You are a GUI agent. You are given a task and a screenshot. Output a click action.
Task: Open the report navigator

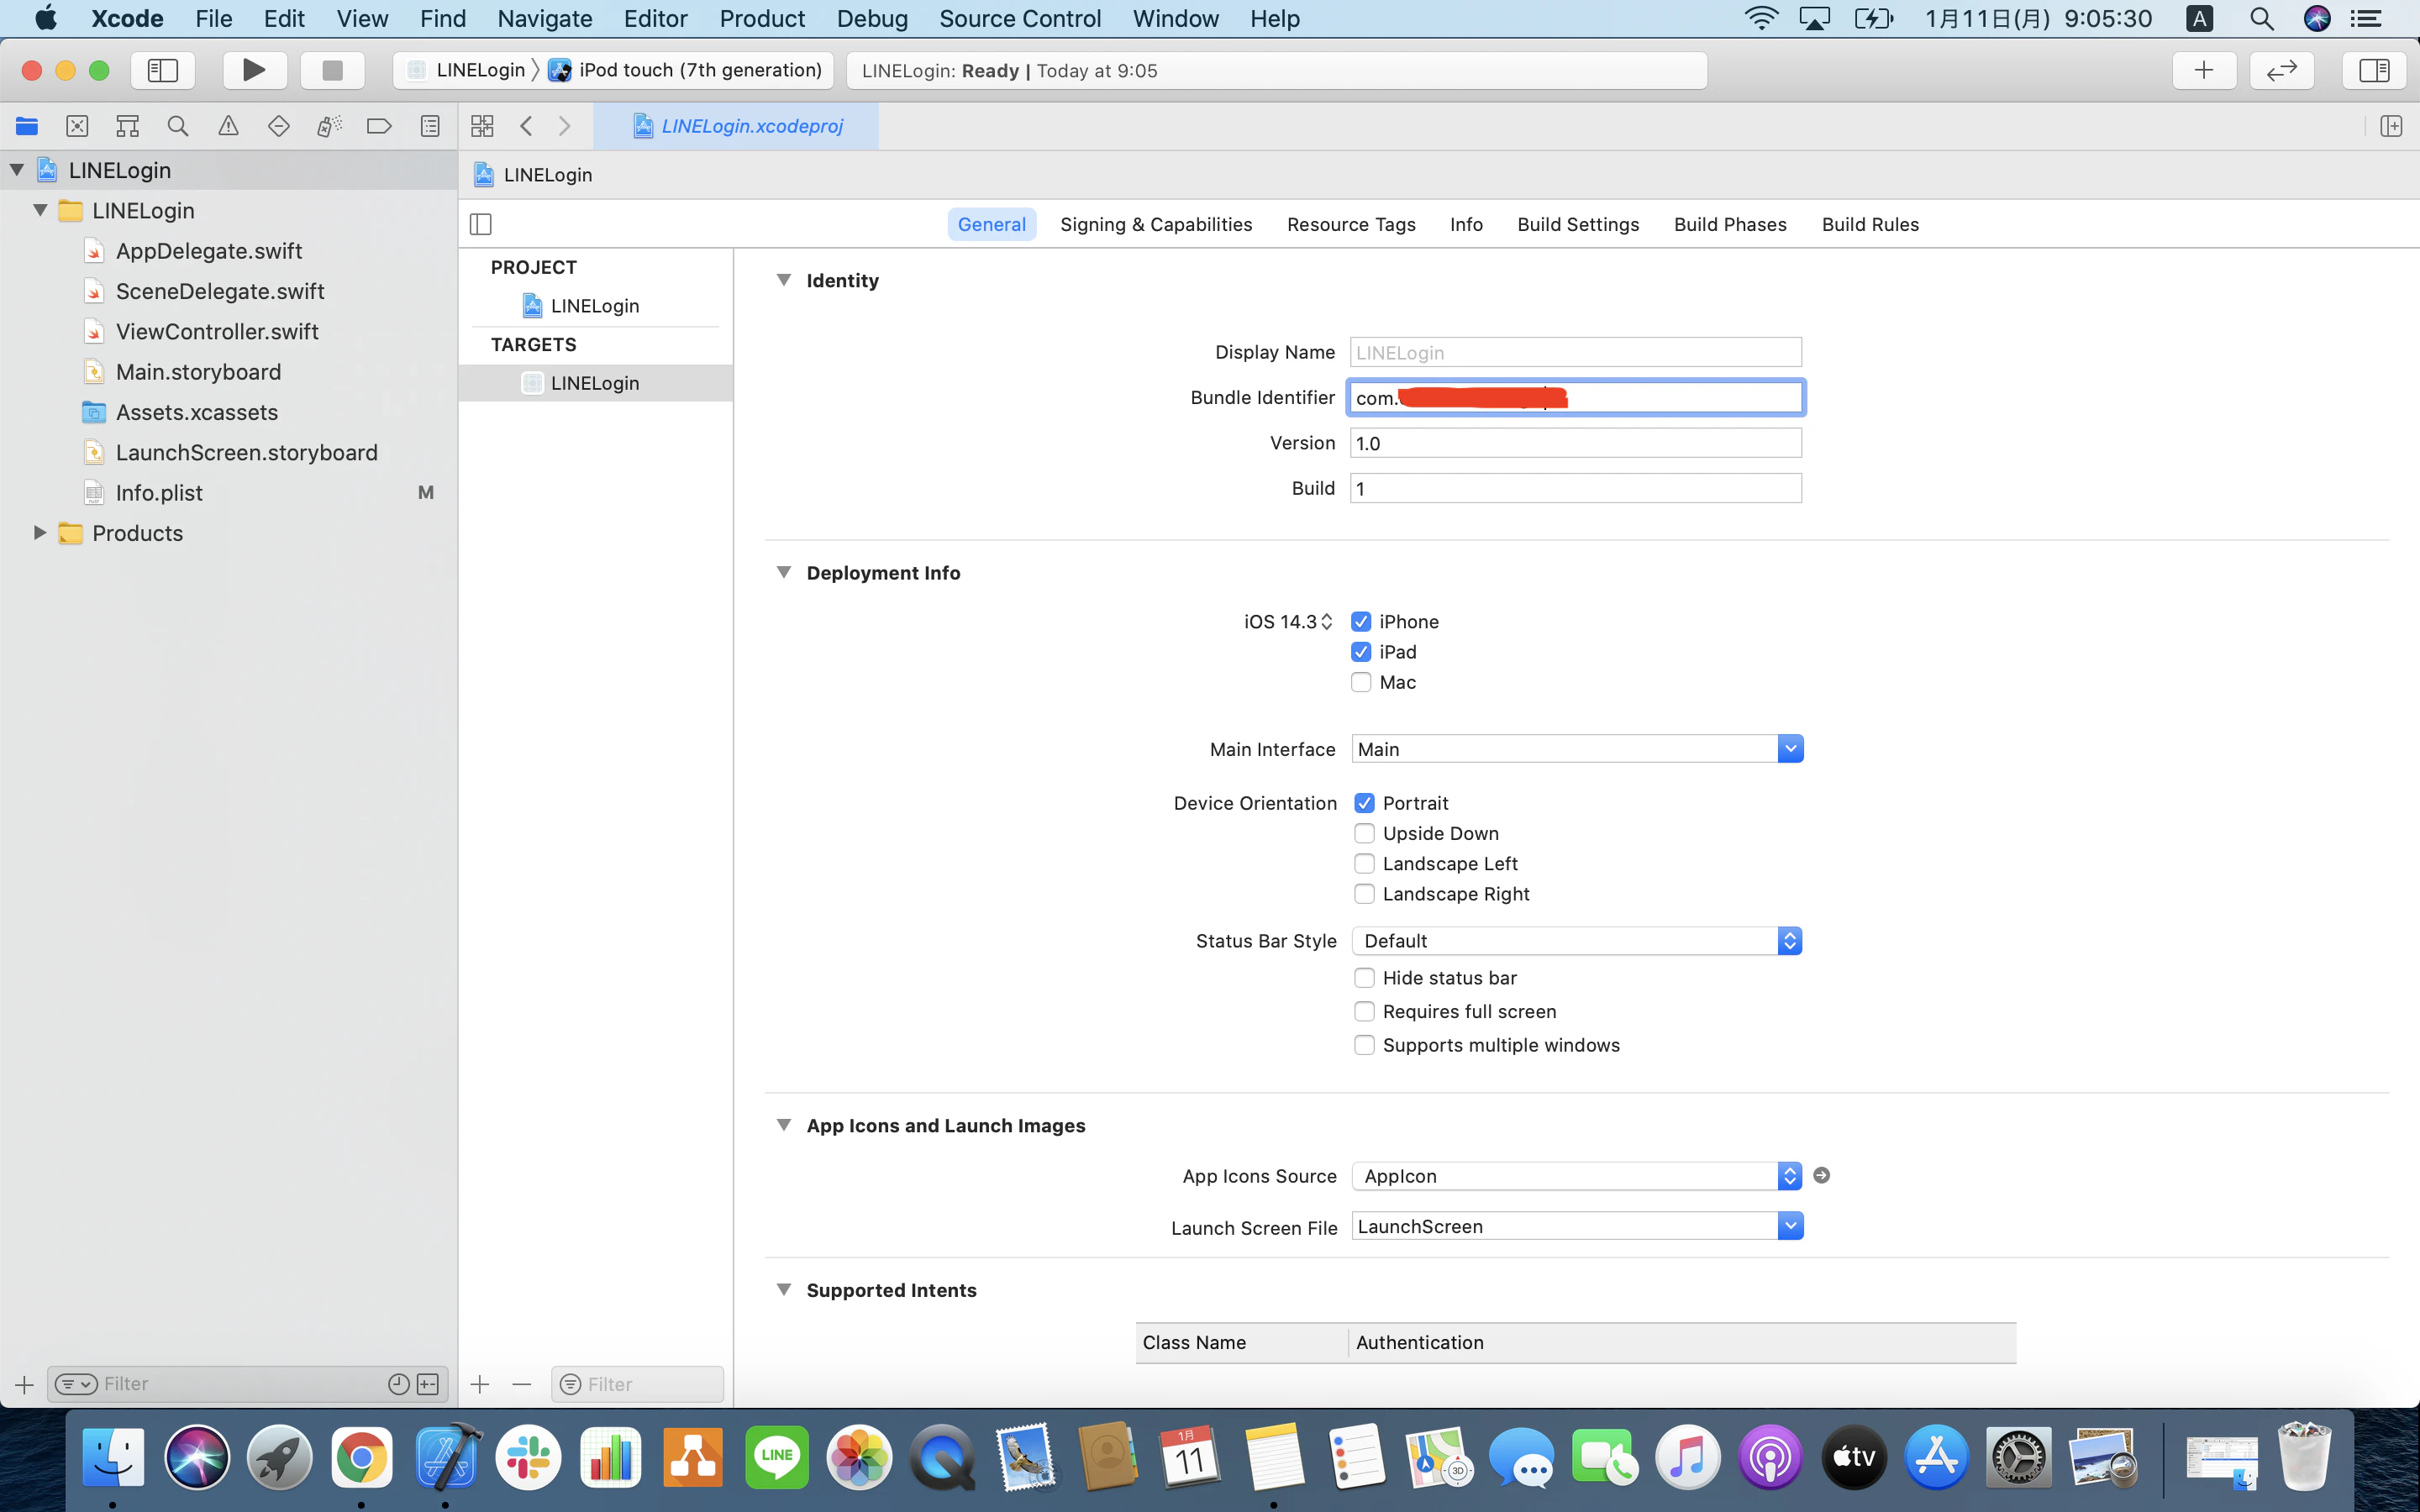tap(430, 126)
